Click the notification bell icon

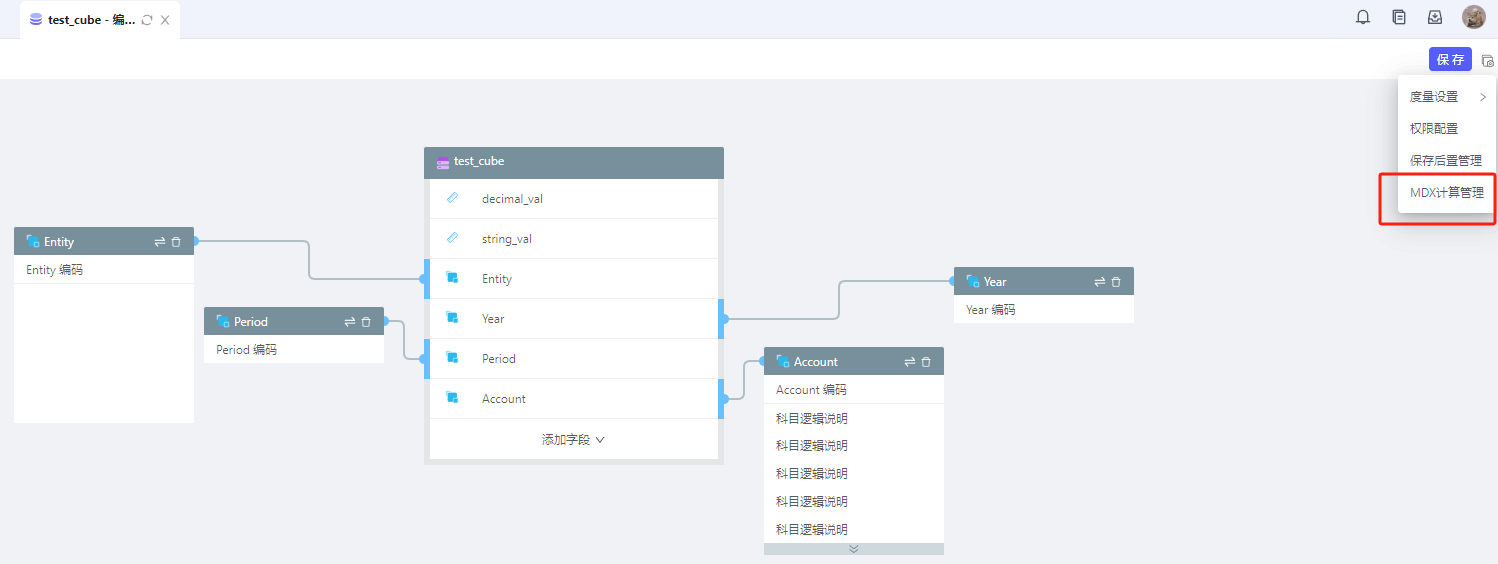click(x=1363, y=17)
